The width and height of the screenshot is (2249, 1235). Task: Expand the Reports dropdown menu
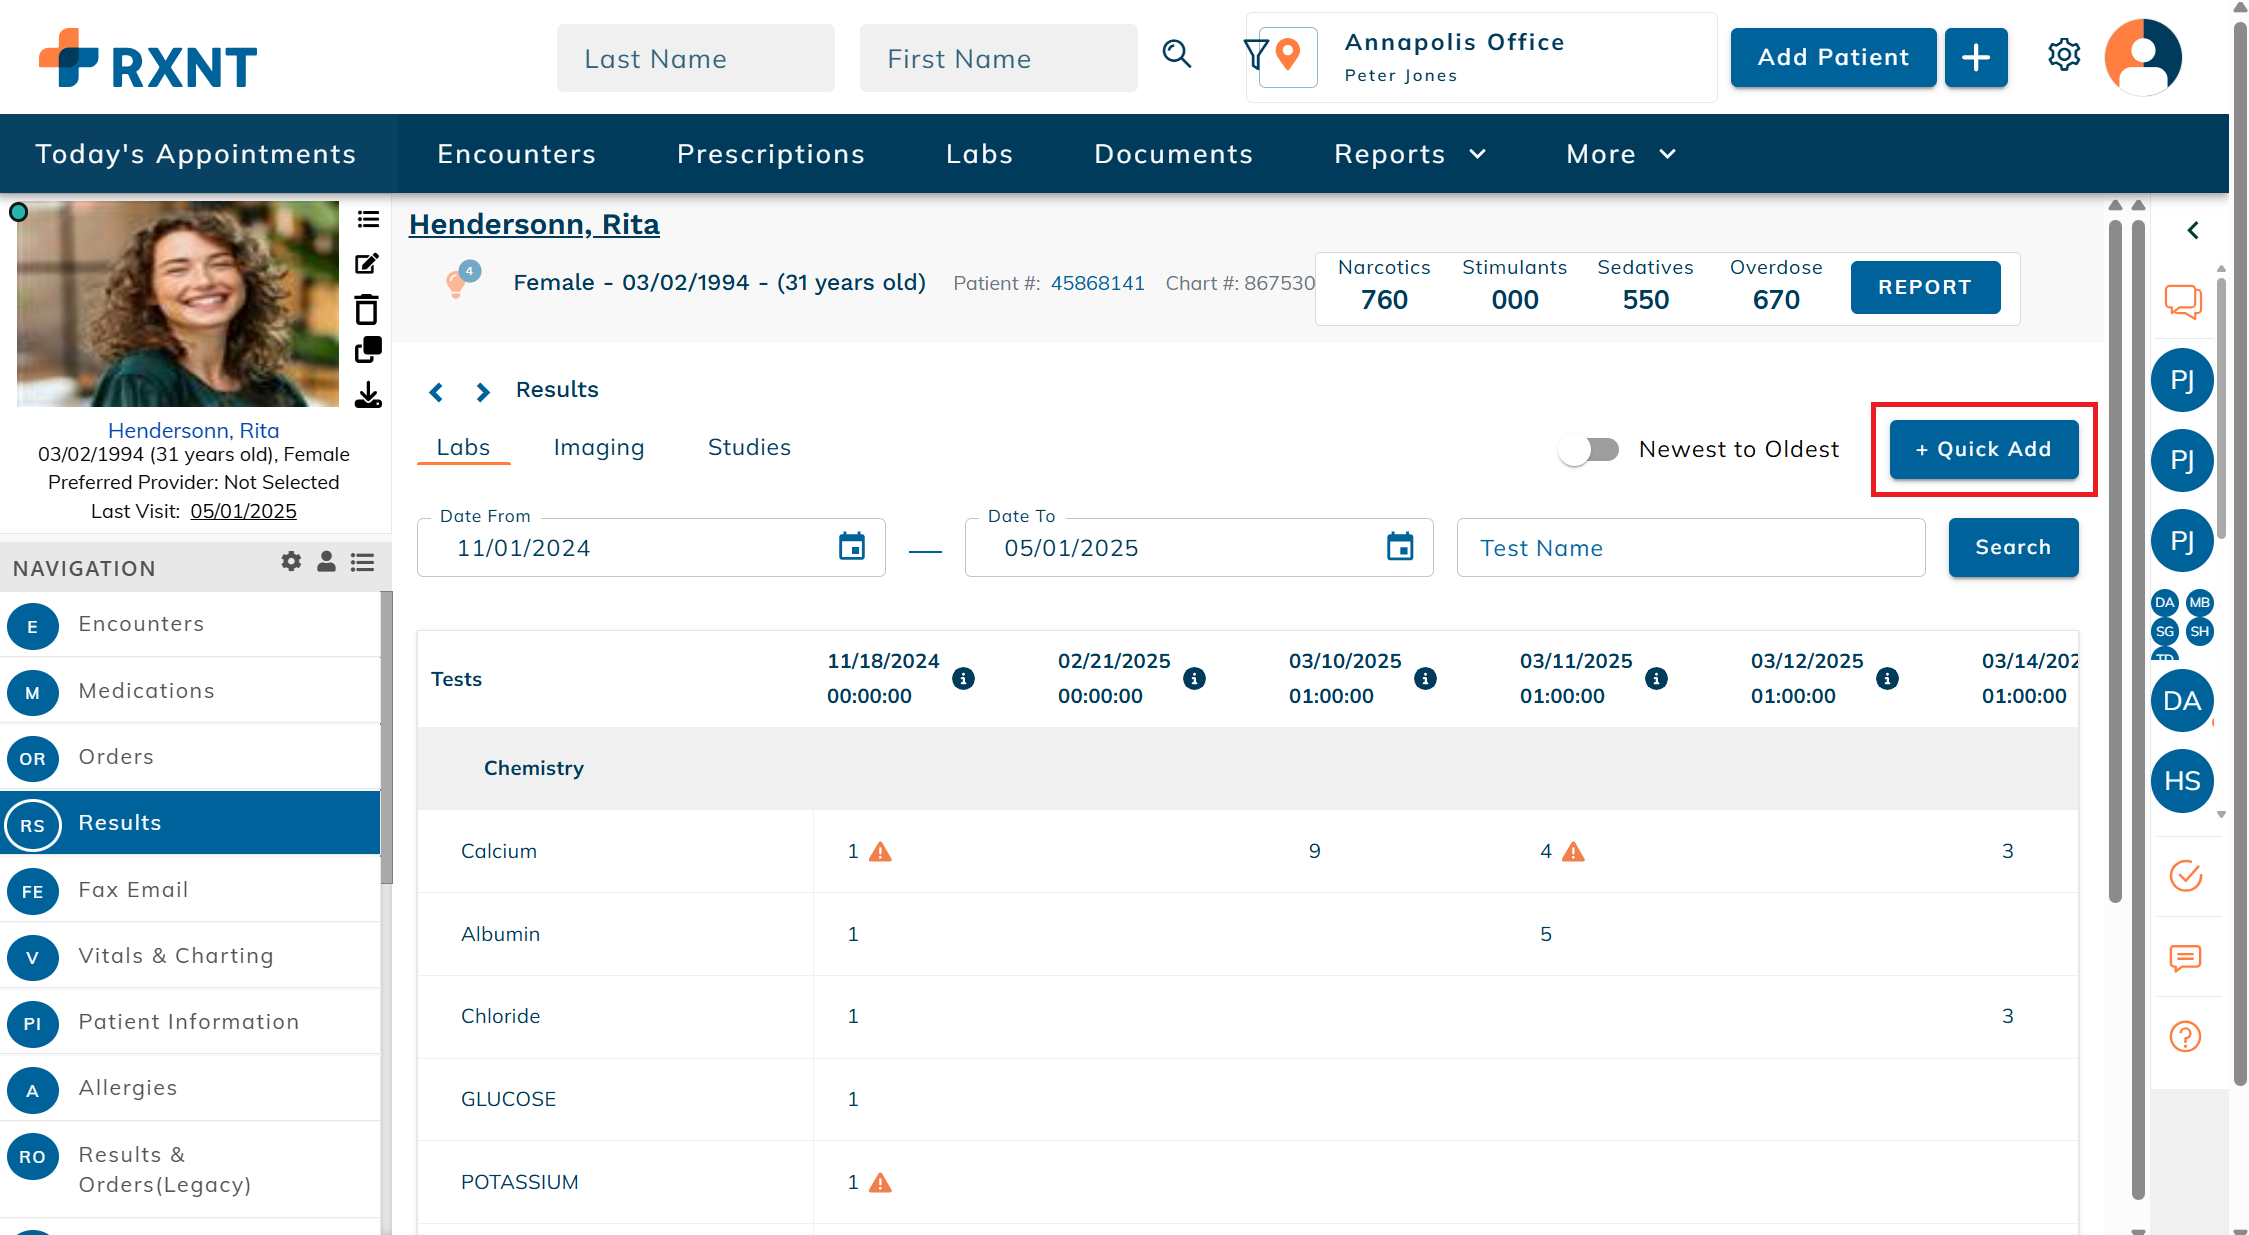coord(1410,154)
